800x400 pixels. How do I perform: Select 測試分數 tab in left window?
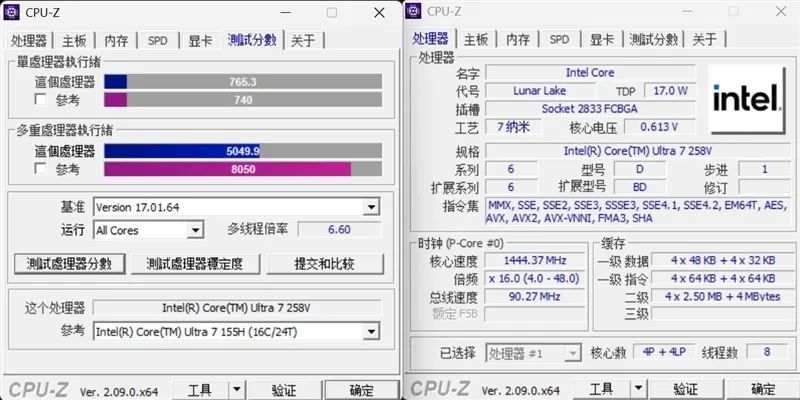(x=252, y=39)
